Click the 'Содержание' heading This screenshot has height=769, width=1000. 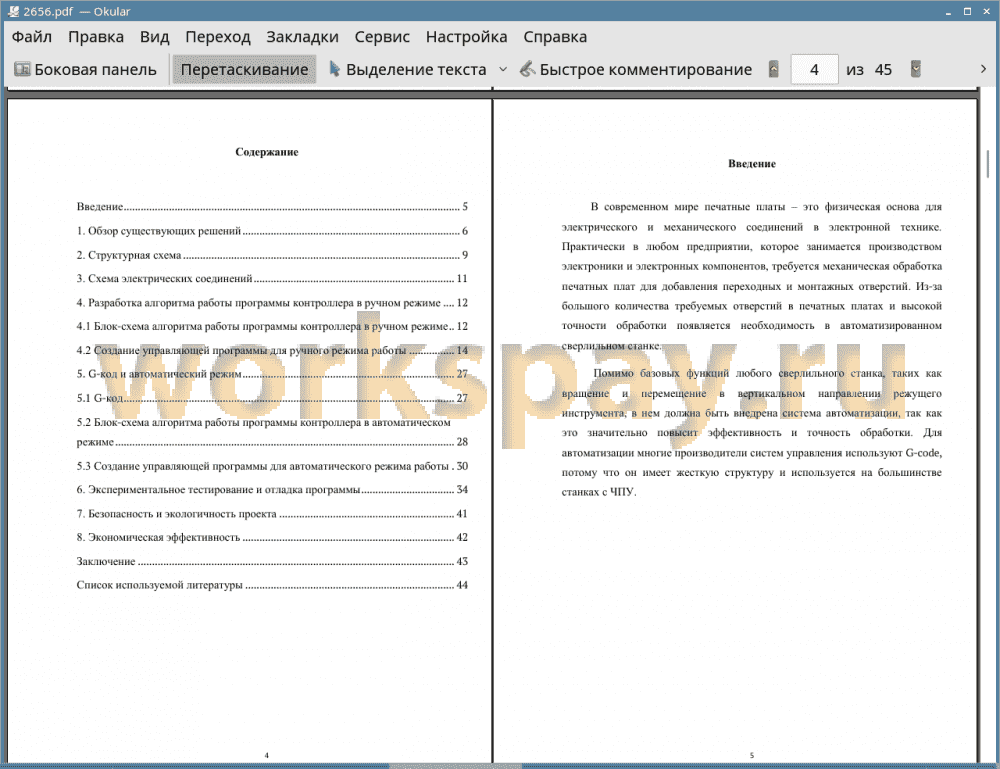click(x=267, y=152)
